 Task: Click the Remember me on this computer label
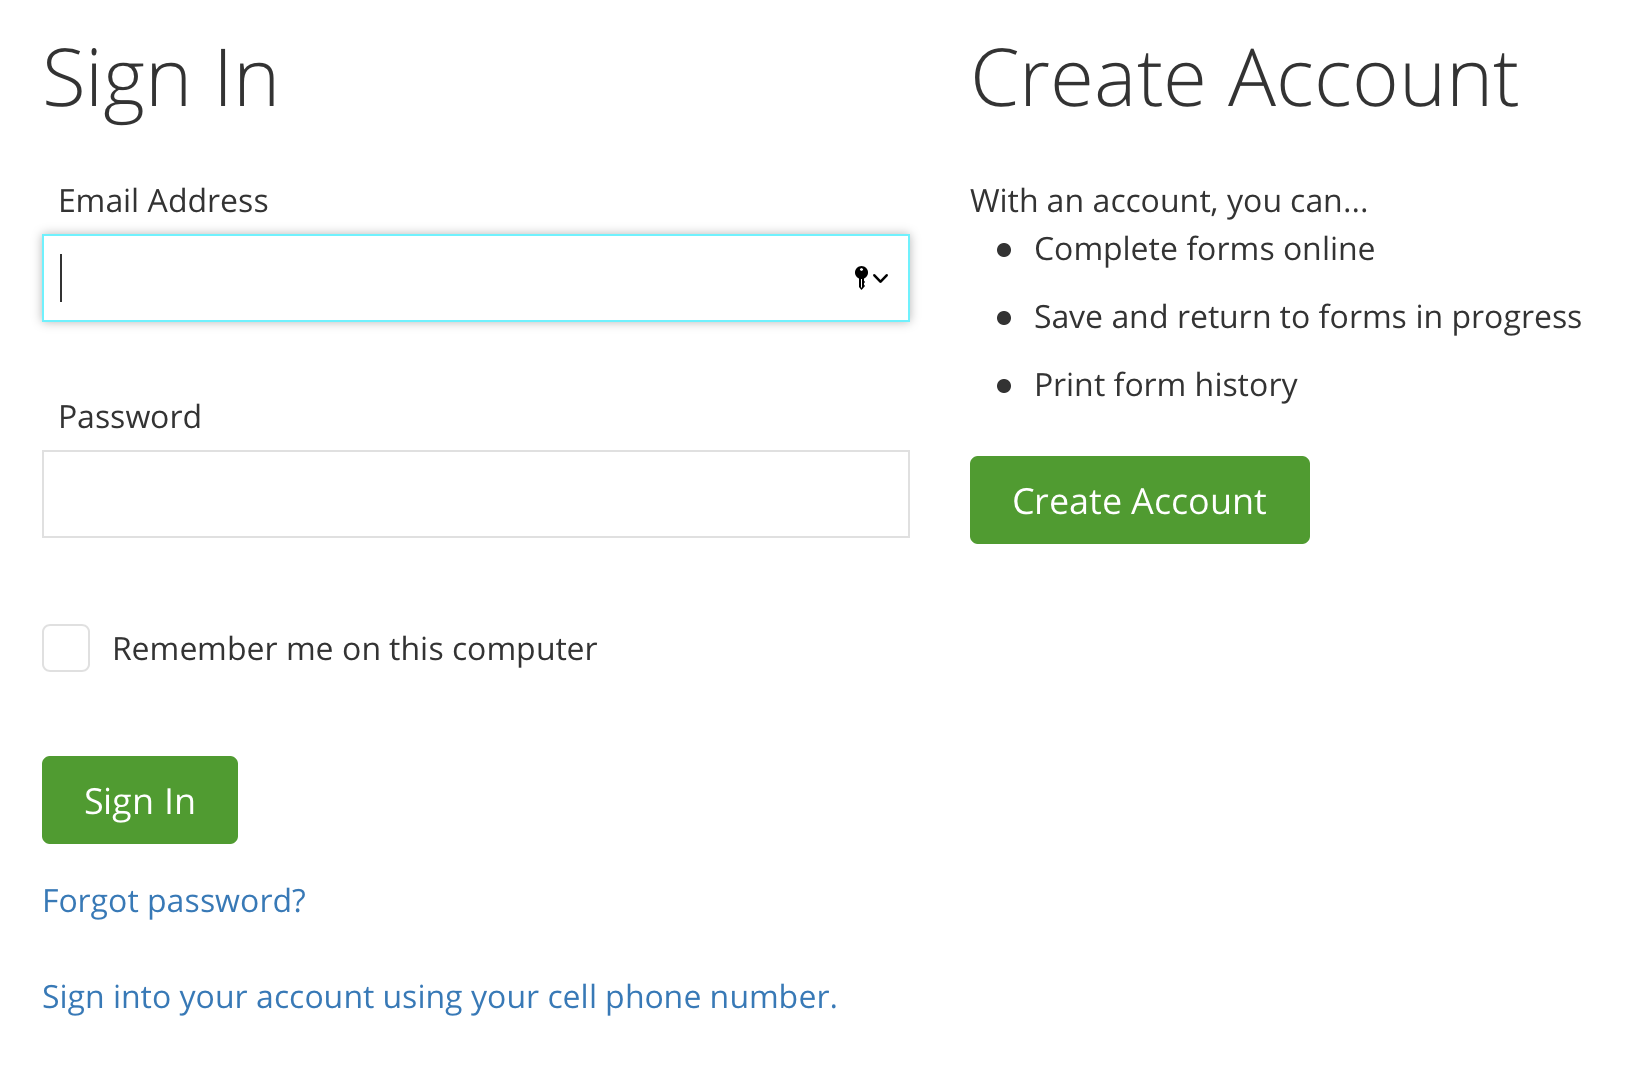point(355,649)
